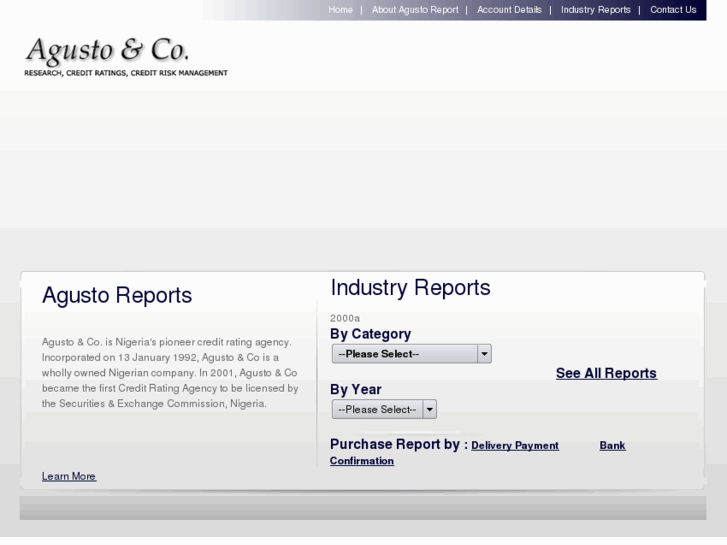Click the Agusto Reports heading
This screenshot has width=727, height=545.
117,295
